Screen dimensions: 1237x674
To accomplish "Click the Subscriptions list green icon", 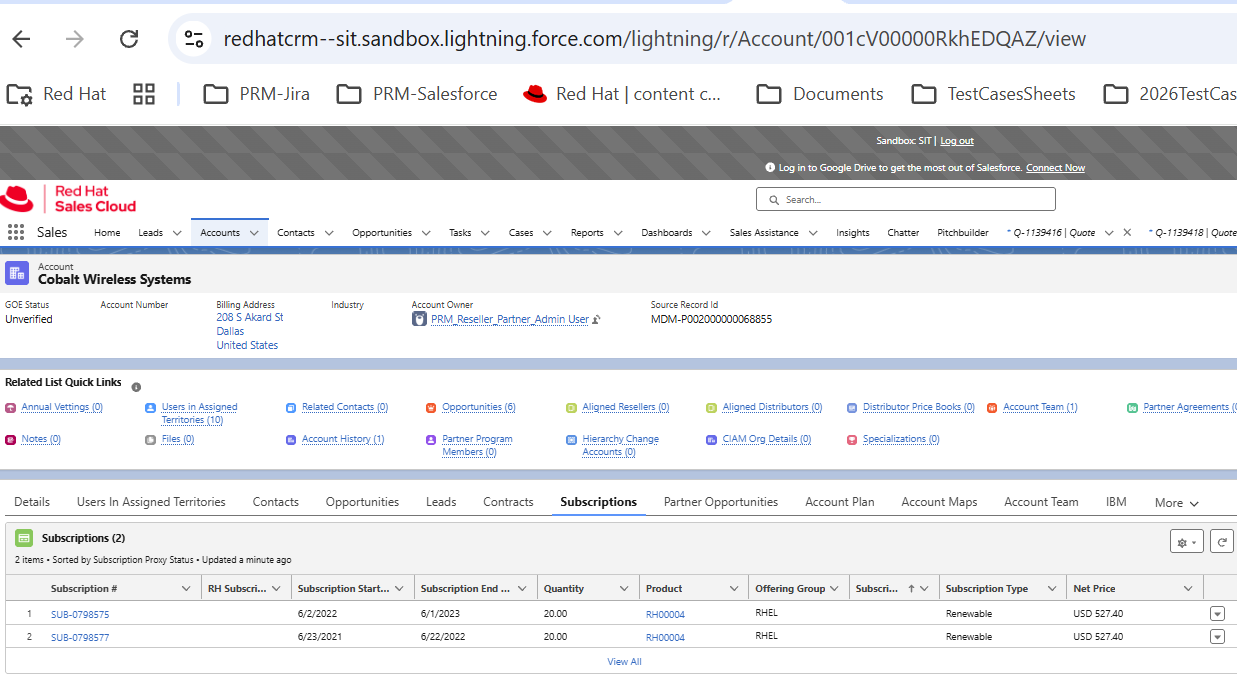I will tap(24, 538).
